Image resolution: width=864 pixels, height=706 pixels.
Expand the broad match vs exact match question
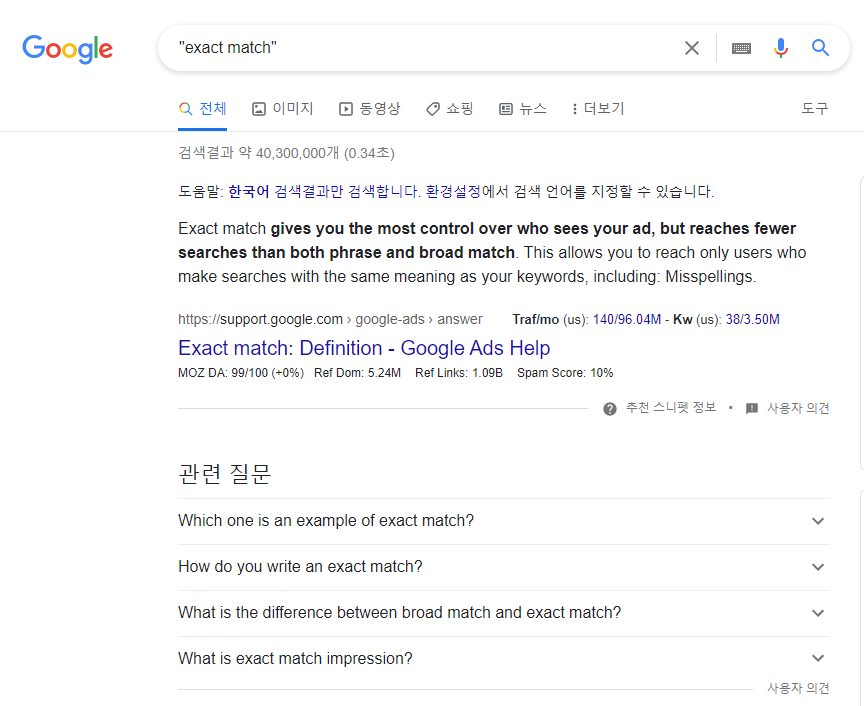(x=504, y=613)
